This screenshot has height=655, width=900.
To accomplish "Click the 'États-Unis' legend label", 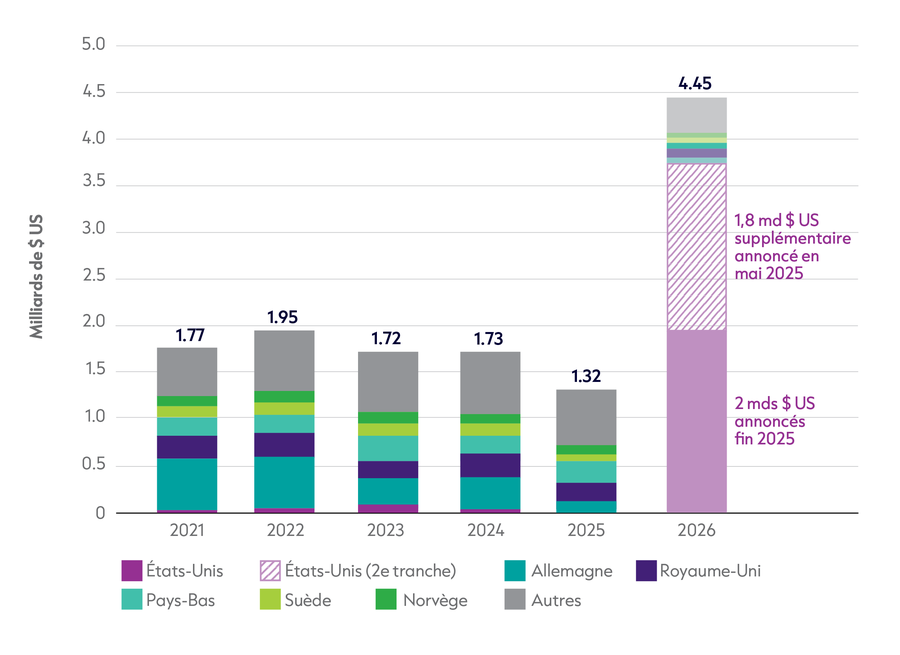I will click(184, 571).
